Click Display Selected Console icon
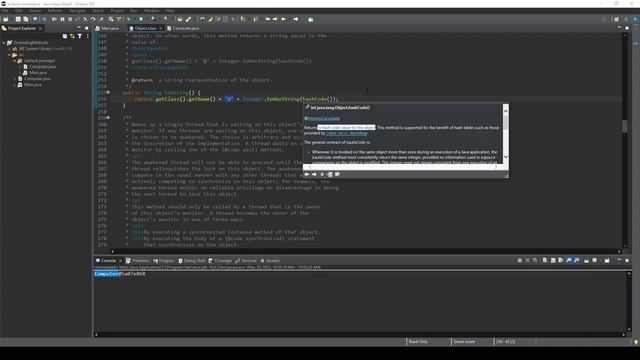The height and width of the screenshot is (360, 640). (x=595, y=260)
